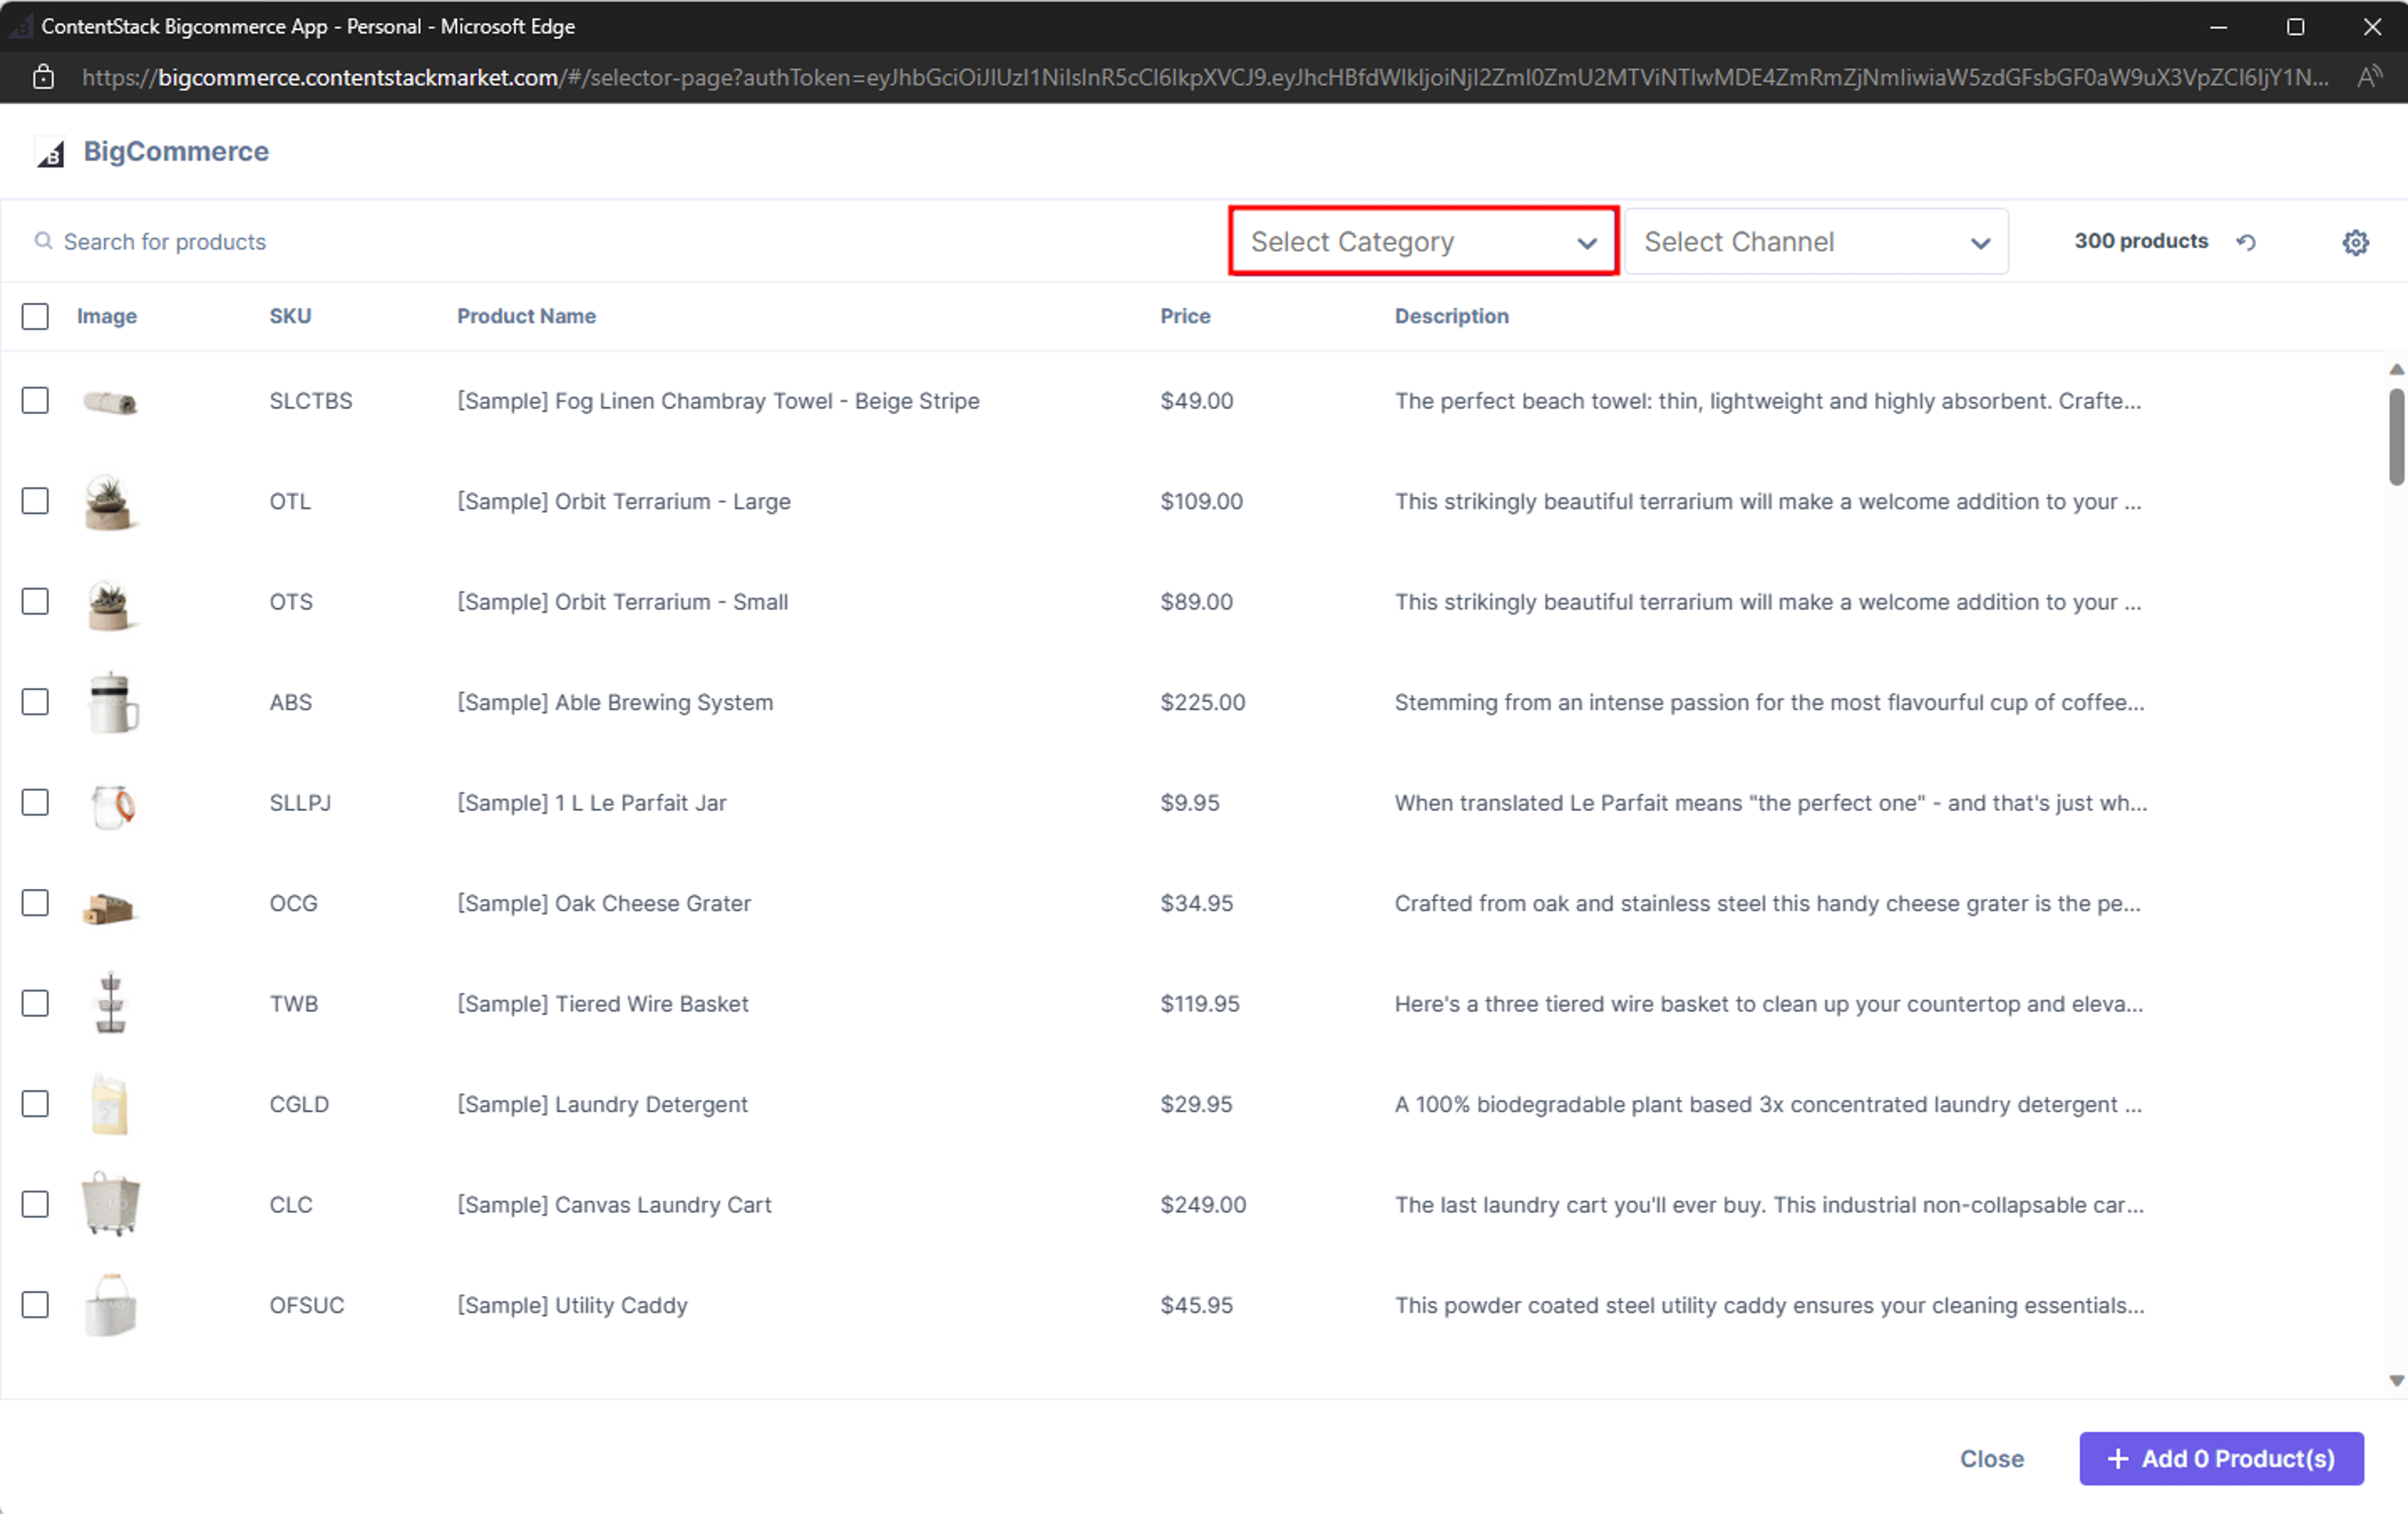The image size is (2408, 1514).
Task: Click the CGLD SKU cell
Action: [x=299, y=1104]
